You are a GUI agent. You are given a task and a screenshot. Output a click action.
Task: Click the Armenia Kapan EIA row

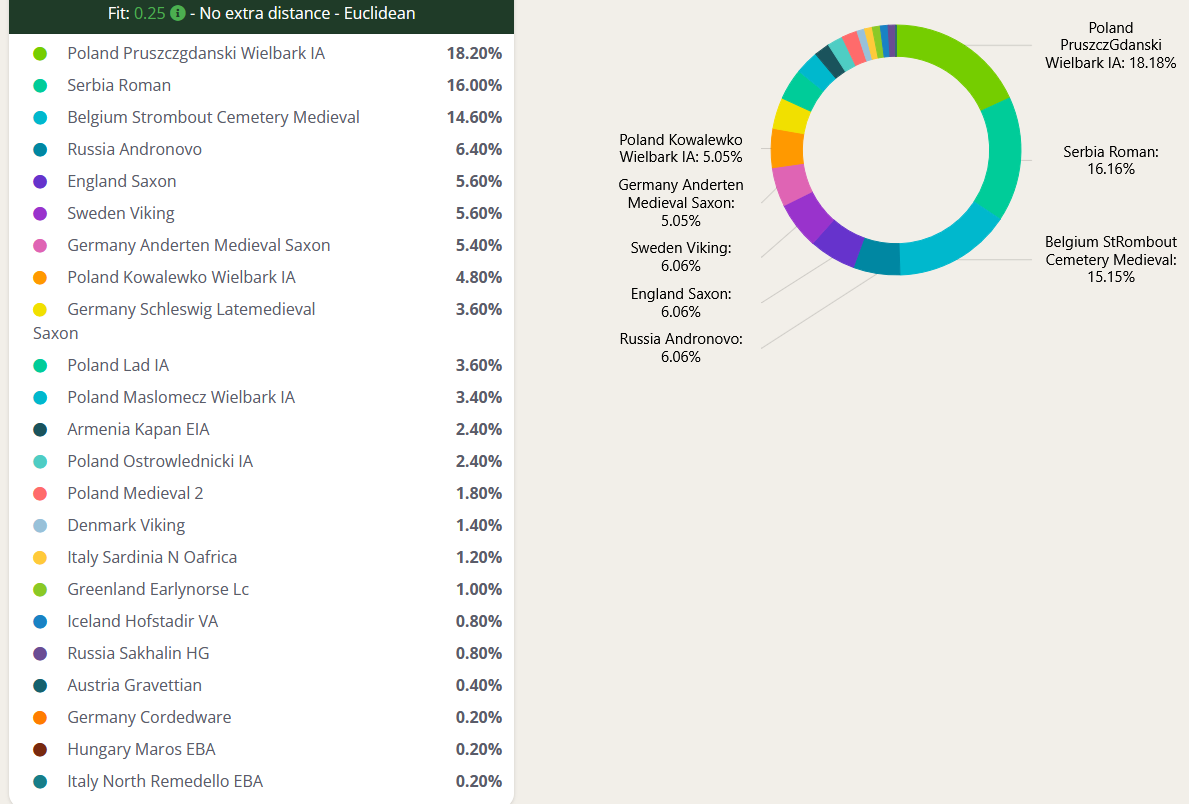point(138,429)
